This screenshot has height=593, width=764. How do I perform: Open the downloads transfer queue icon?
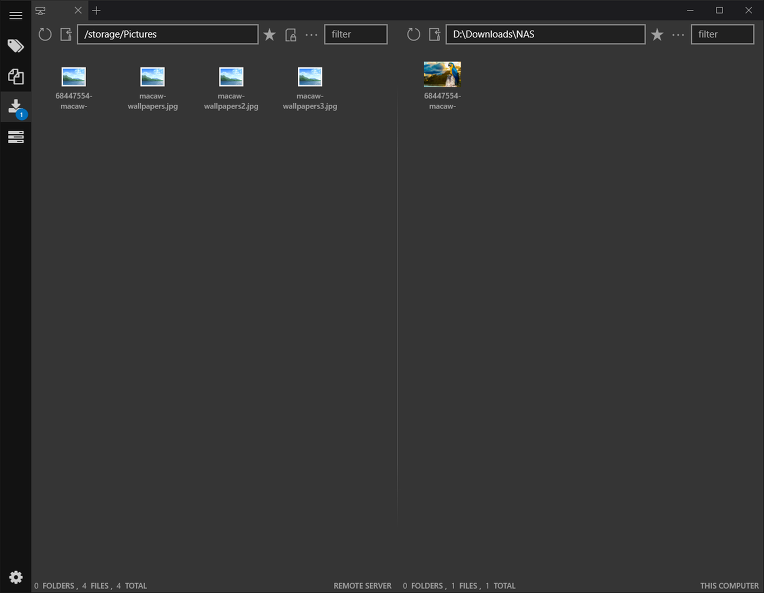[16, 107]
